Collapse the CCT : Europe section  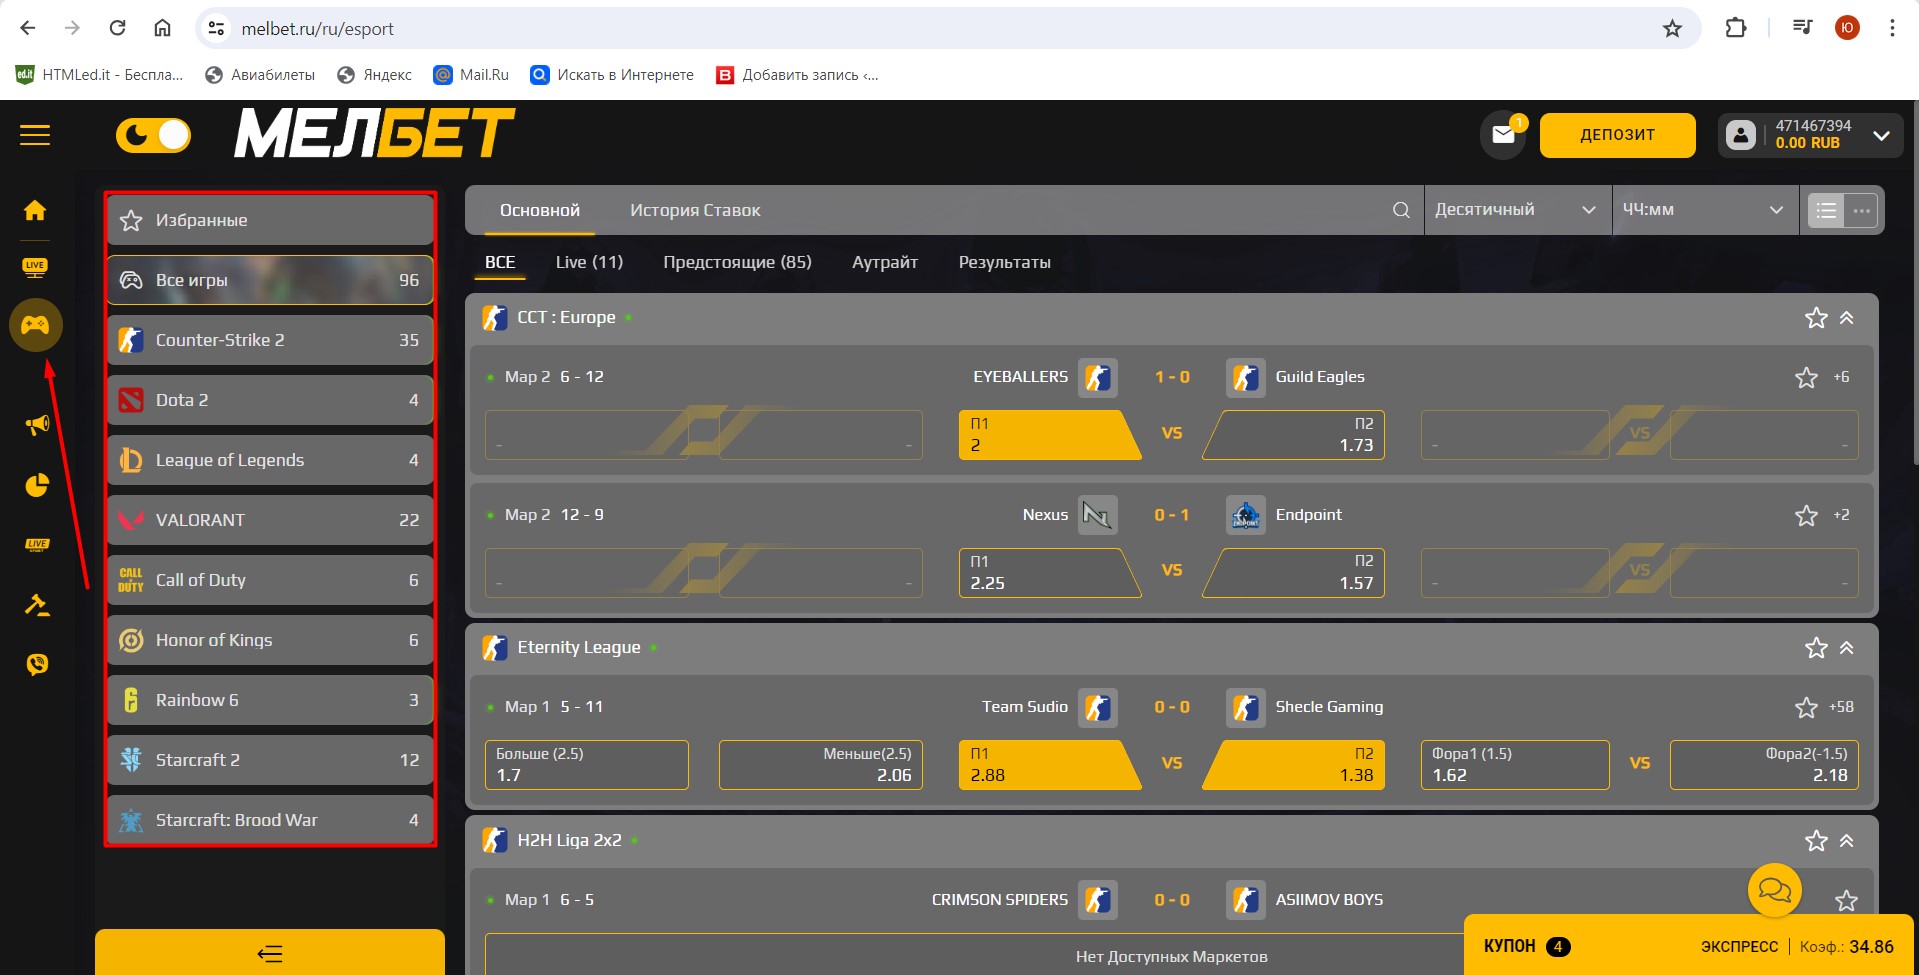click(x=1847, y=318)
